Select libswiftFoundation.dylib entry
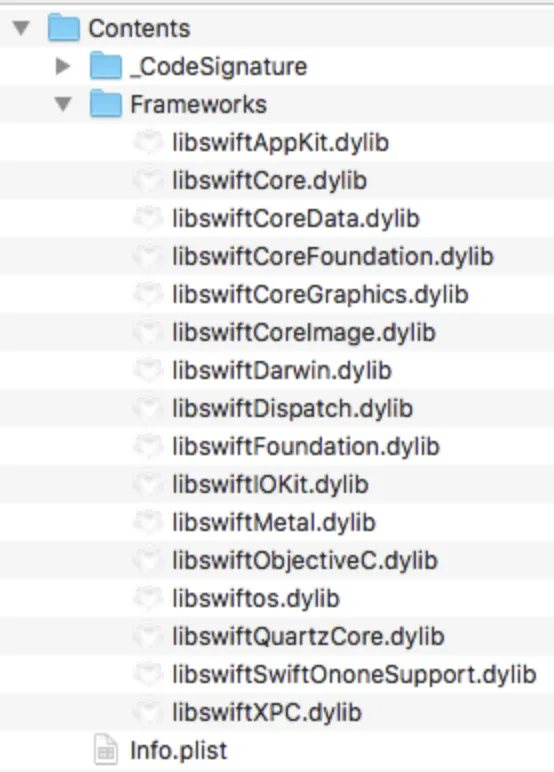Viewport: 554px width, 772px height. [x=306, y=446]
